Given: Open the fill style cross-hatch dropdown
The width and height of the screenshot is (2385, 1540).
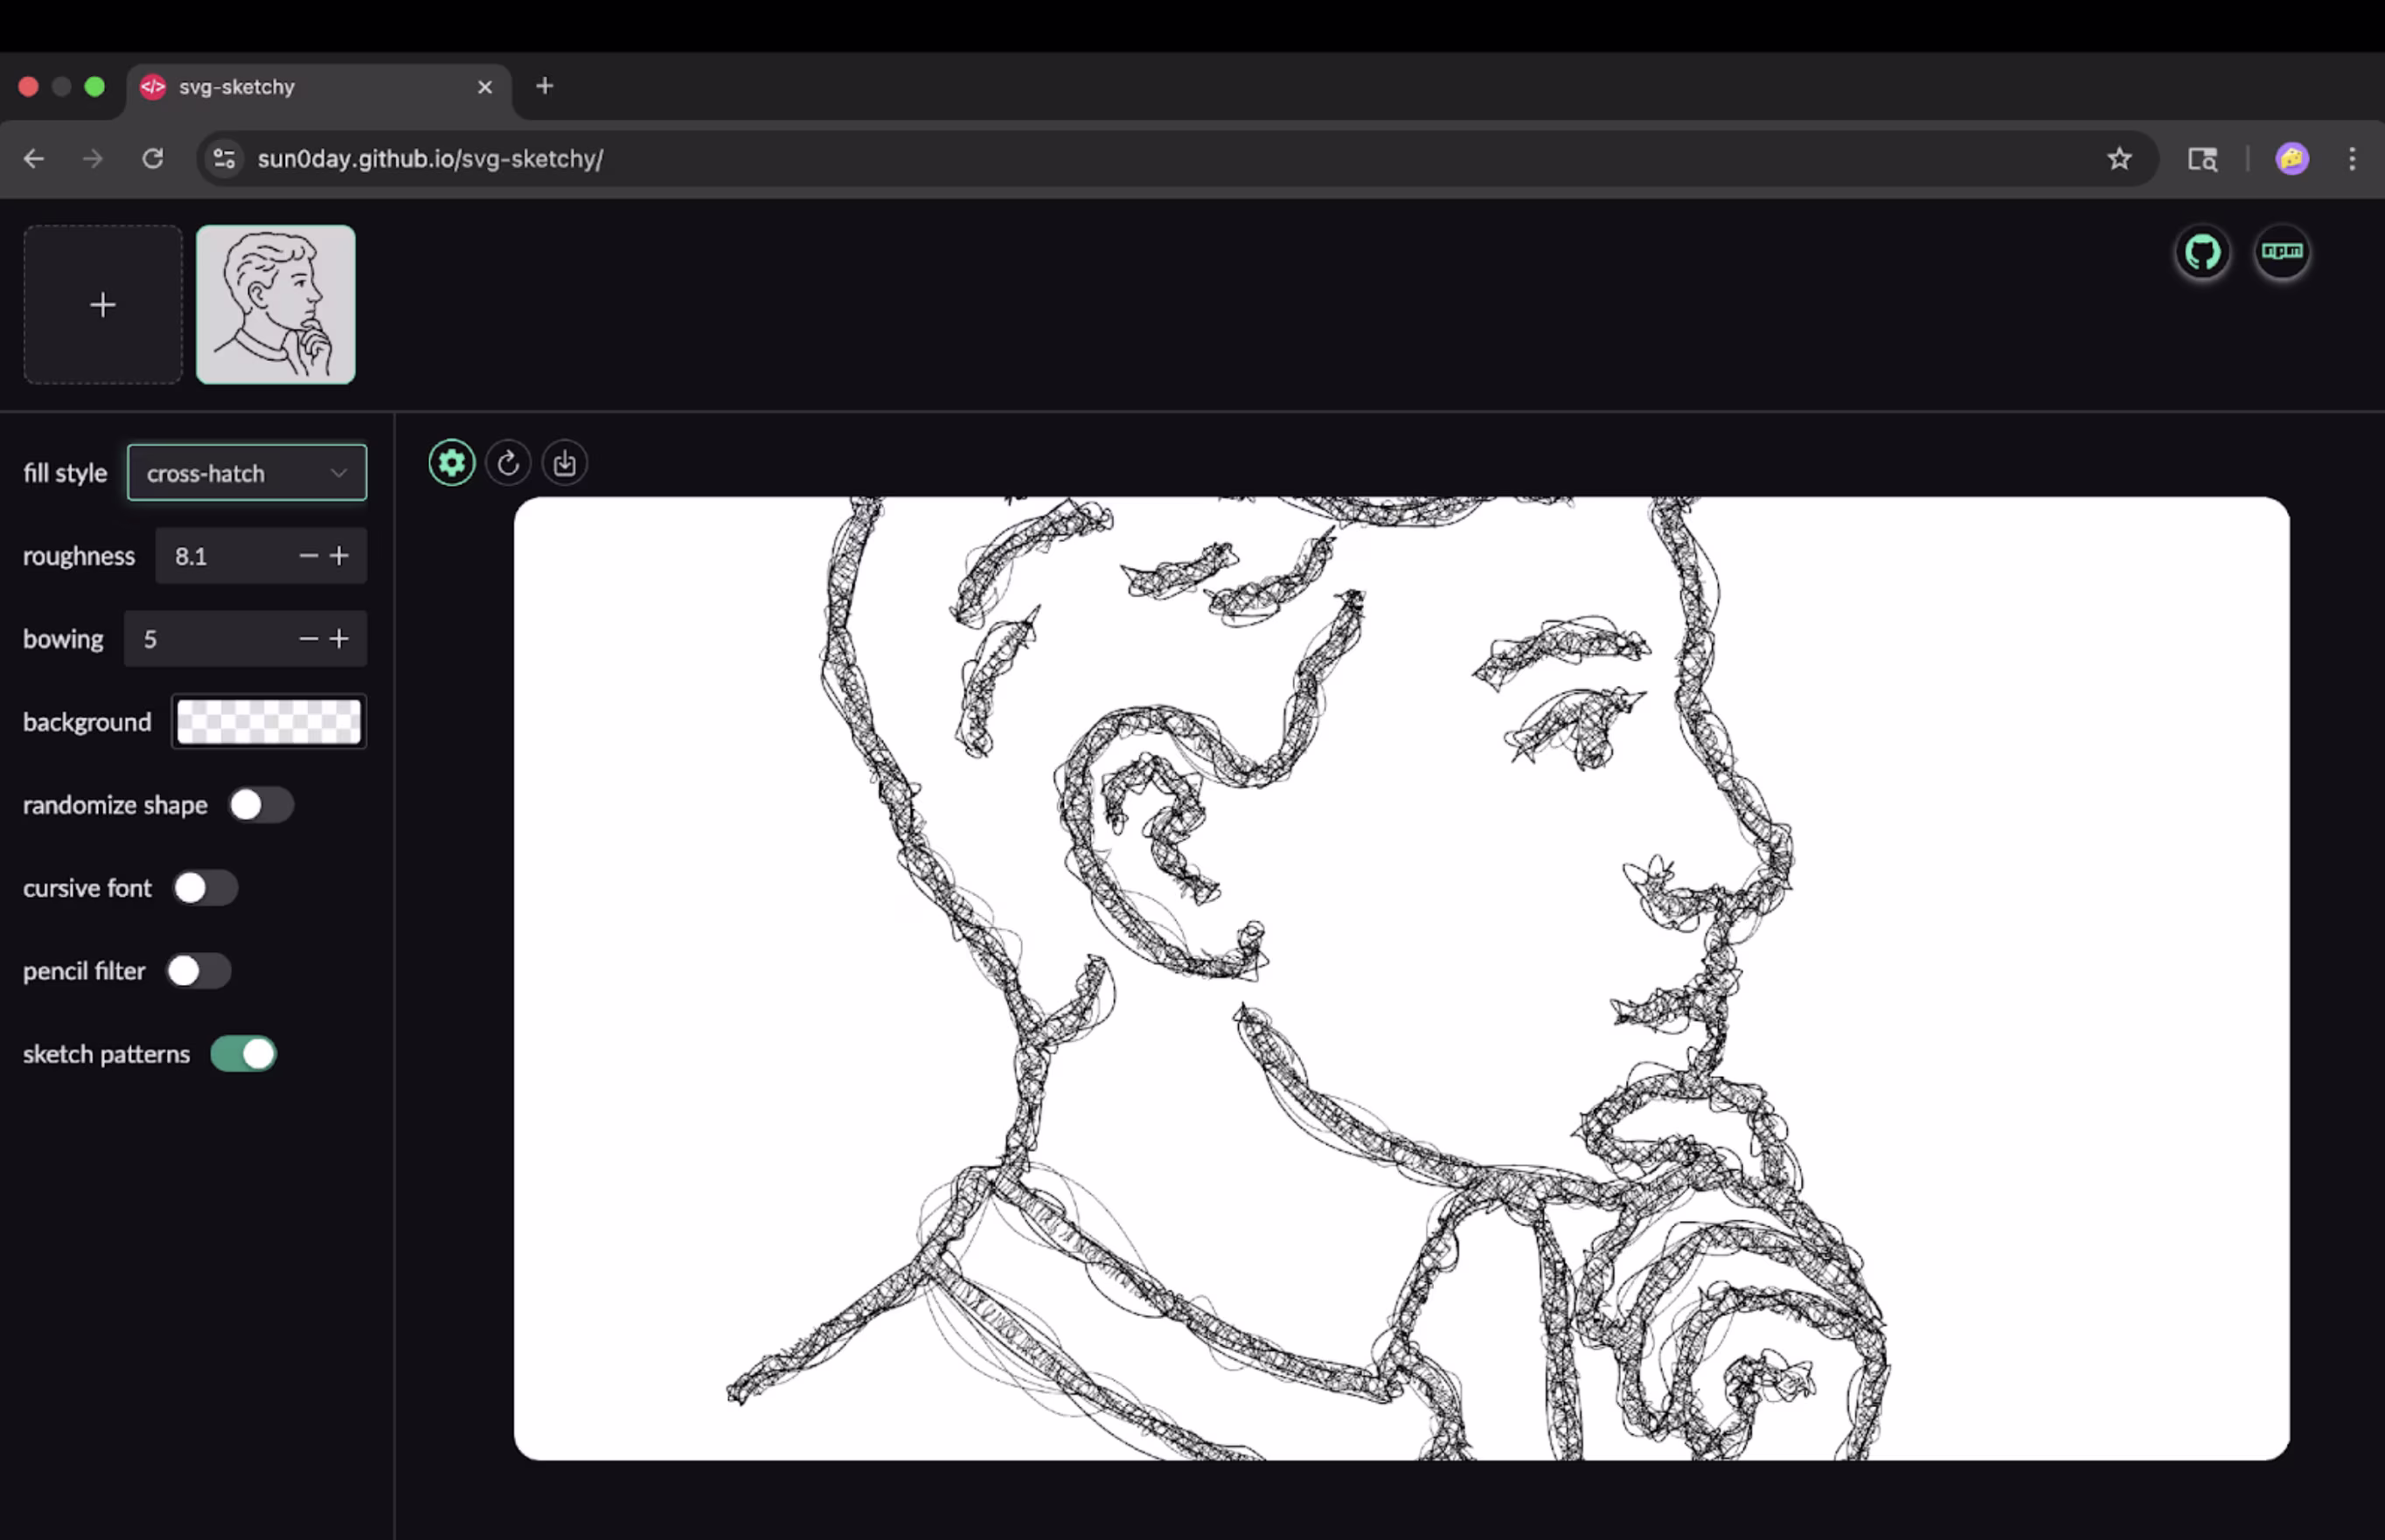Looking at the screenshot, I should click(247, 473).
